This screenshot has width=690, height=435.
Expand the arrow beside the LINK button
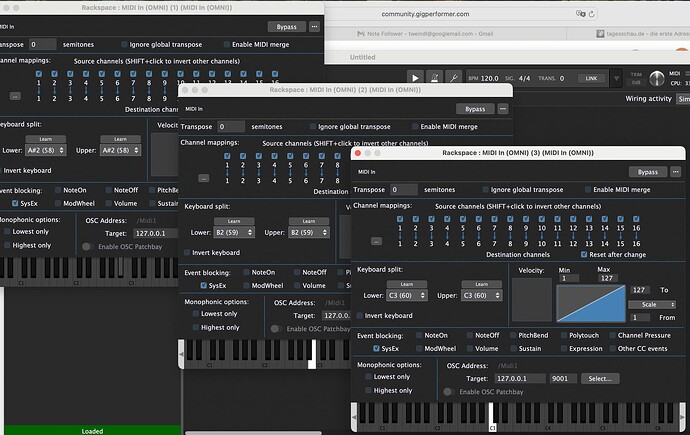coord(616,79)
